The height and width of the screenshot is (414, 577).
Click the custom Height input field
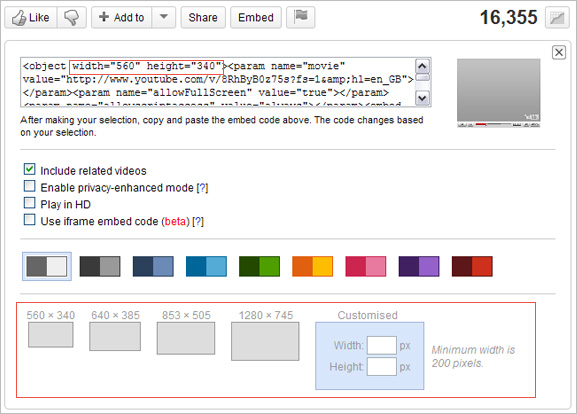[382, 367]
